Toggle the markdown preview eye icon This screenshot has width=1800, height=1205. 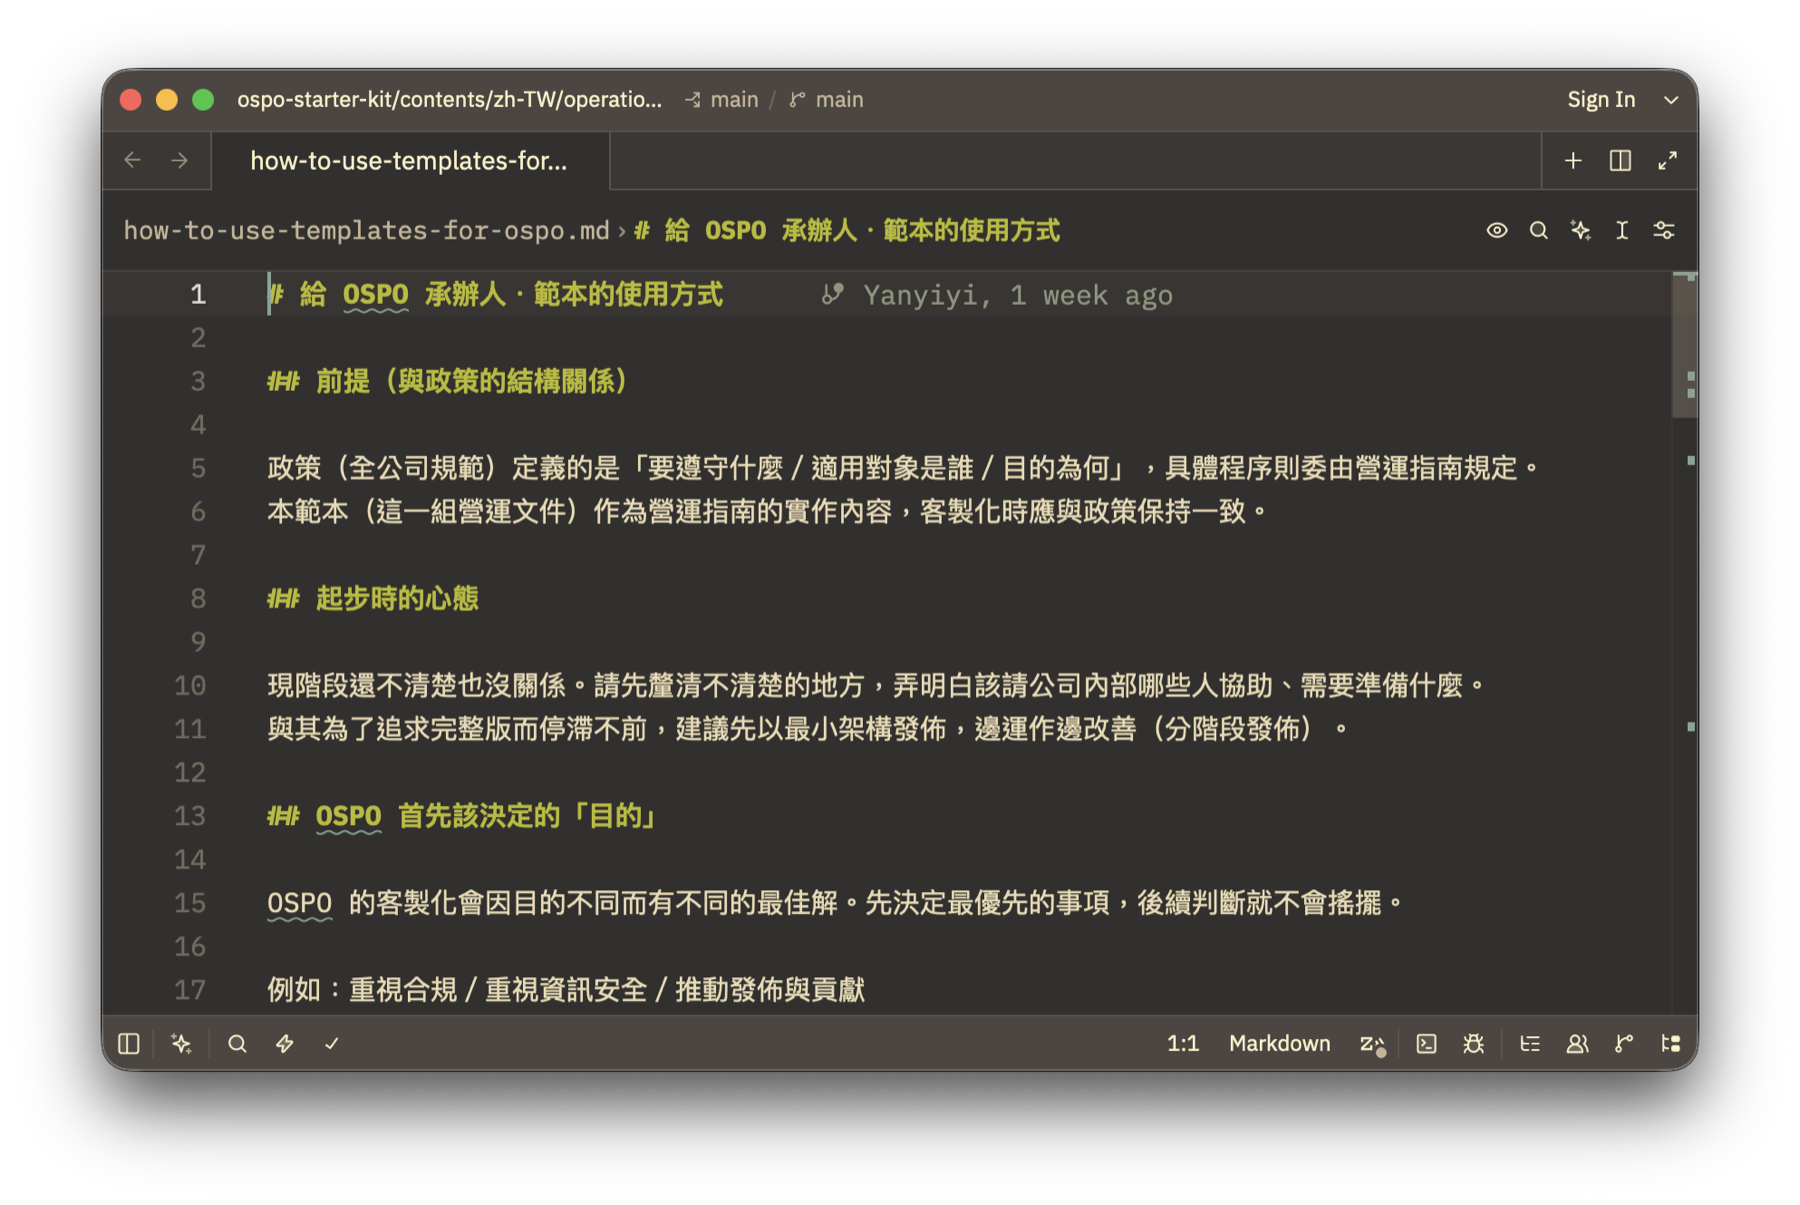coord(1496,231)
